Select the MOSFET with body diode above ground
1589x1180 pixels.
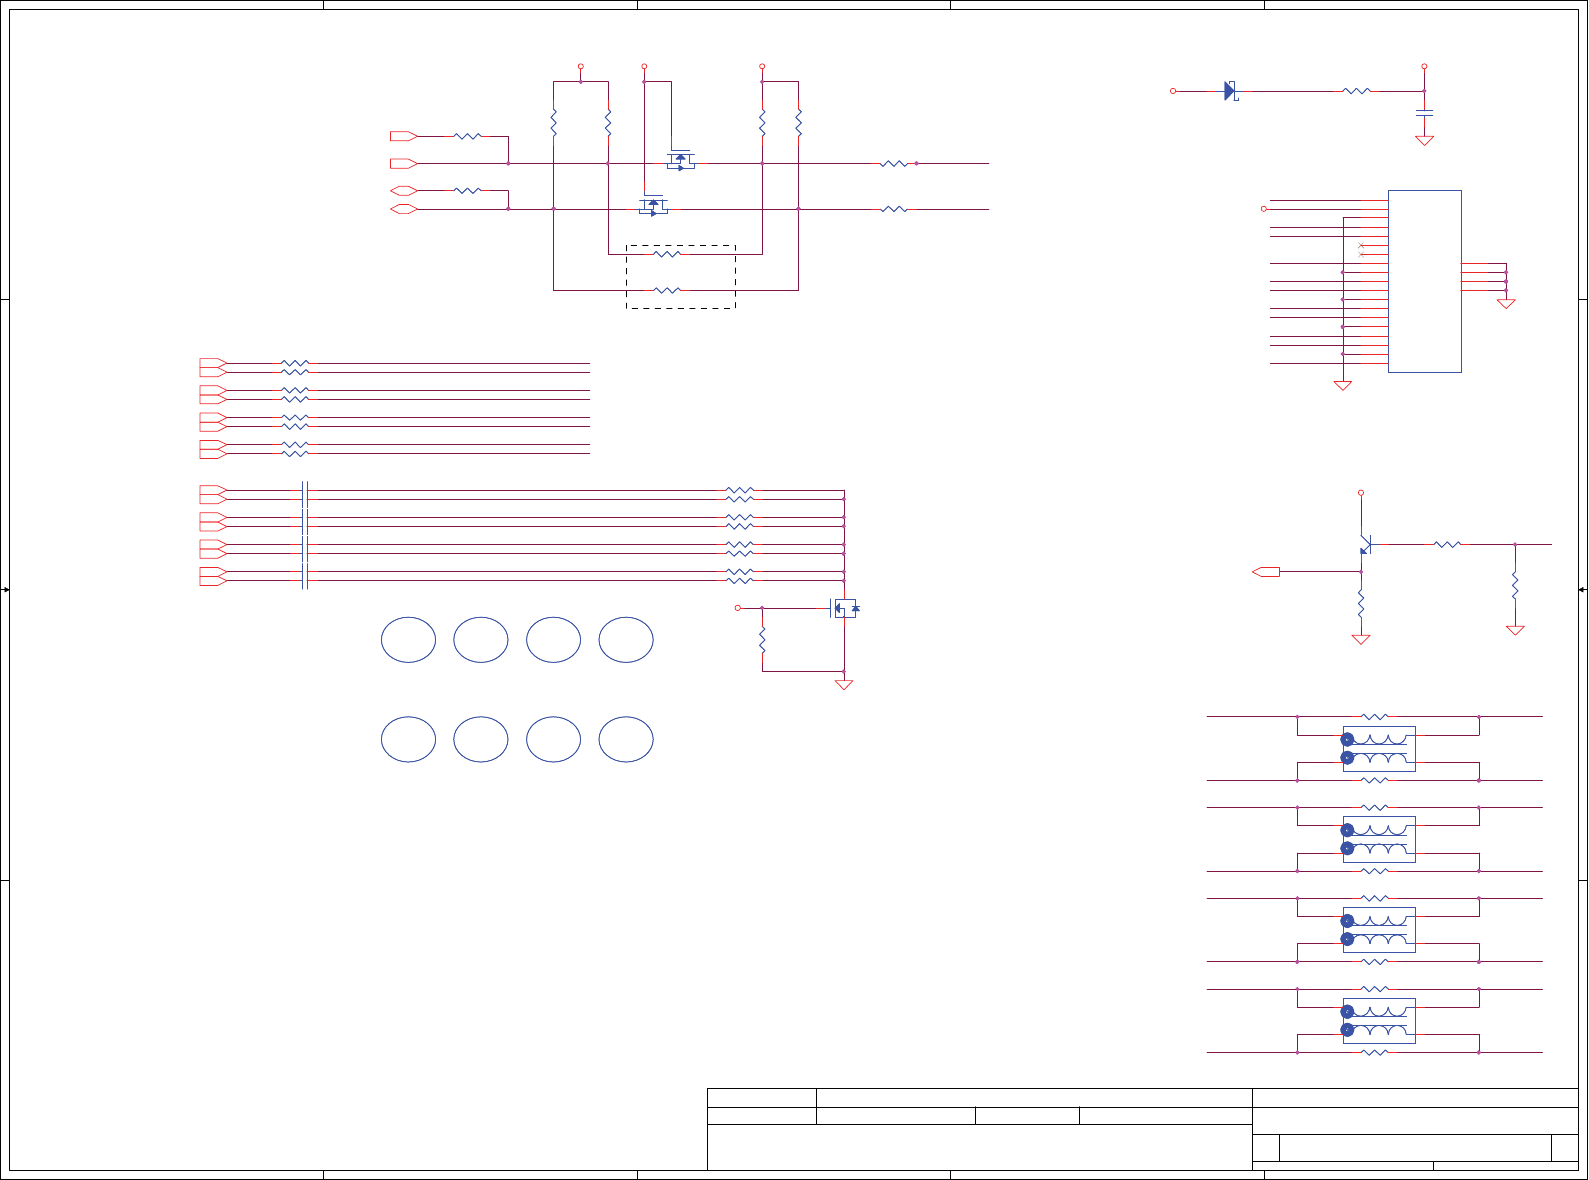pos(845,608)
